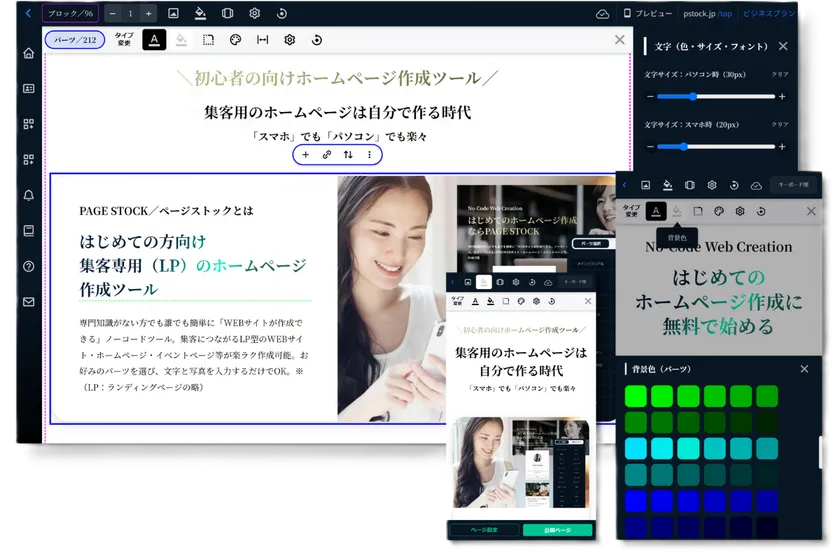Select the text color A tool in the main parts toolbar

pos(154,40)
